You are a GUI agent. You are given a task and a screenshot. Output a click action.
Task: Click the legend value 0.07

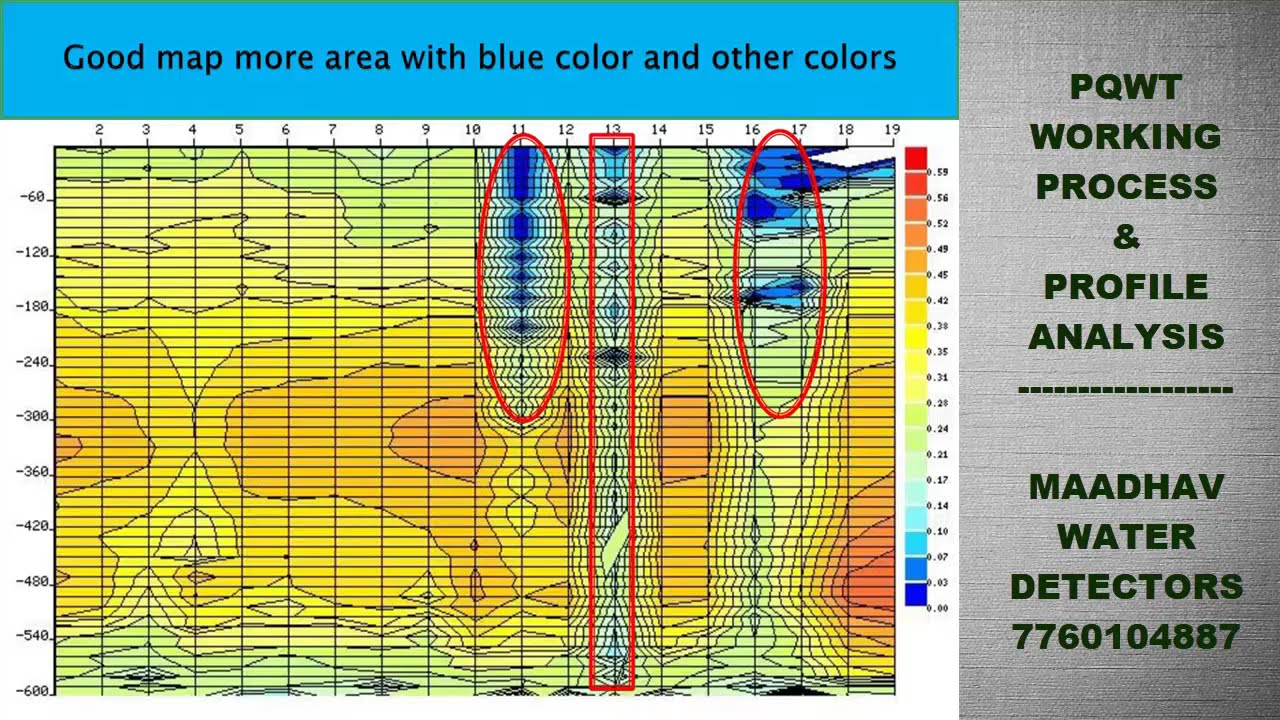click(x=938, y=557)
